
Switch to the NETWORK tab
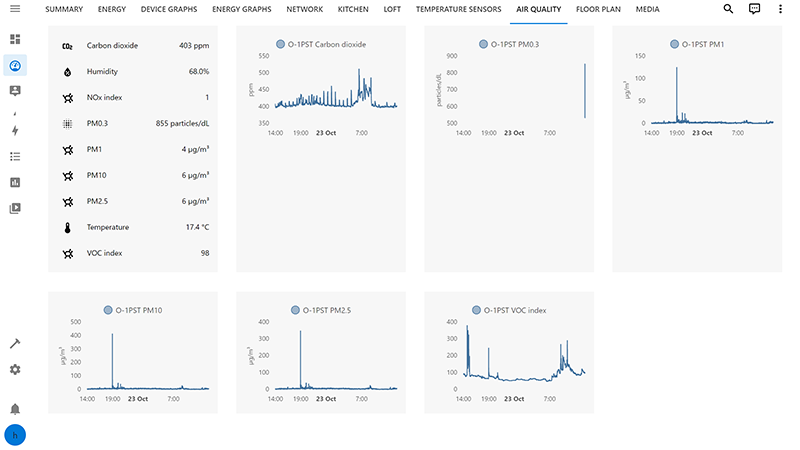(305, 9)
